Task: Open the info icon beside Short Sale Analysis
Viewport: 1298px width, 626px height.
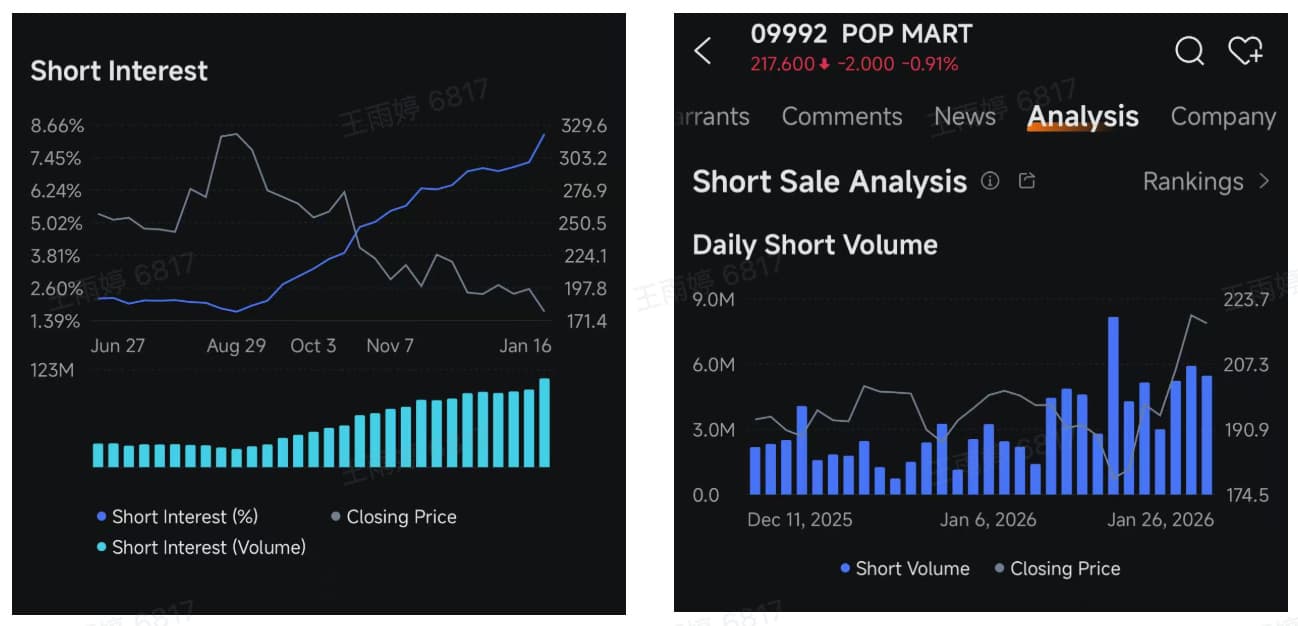Action: [989, 181]
